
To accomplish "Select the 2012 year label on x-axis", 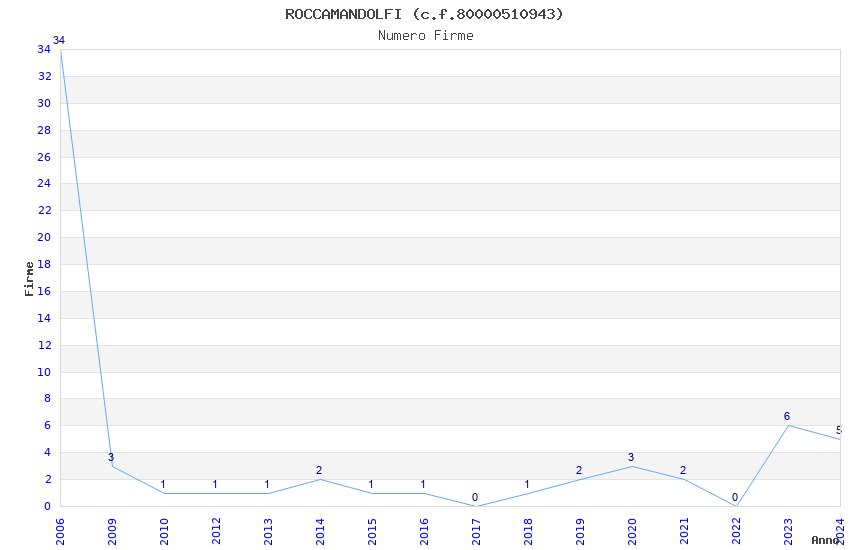I will [216, 532].
